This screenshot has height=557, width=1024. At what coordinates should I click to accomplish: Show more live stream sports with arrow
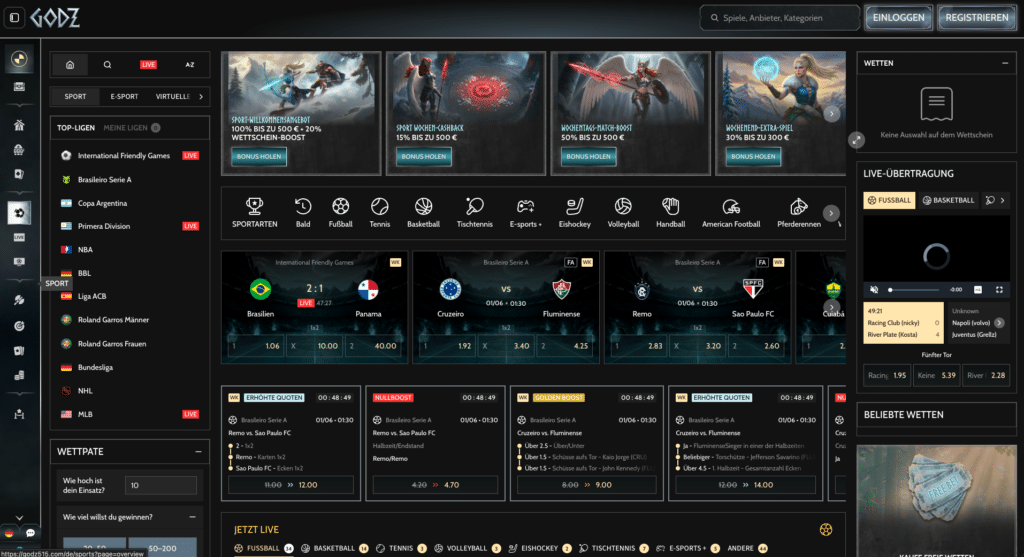[x=1002, y=200]
